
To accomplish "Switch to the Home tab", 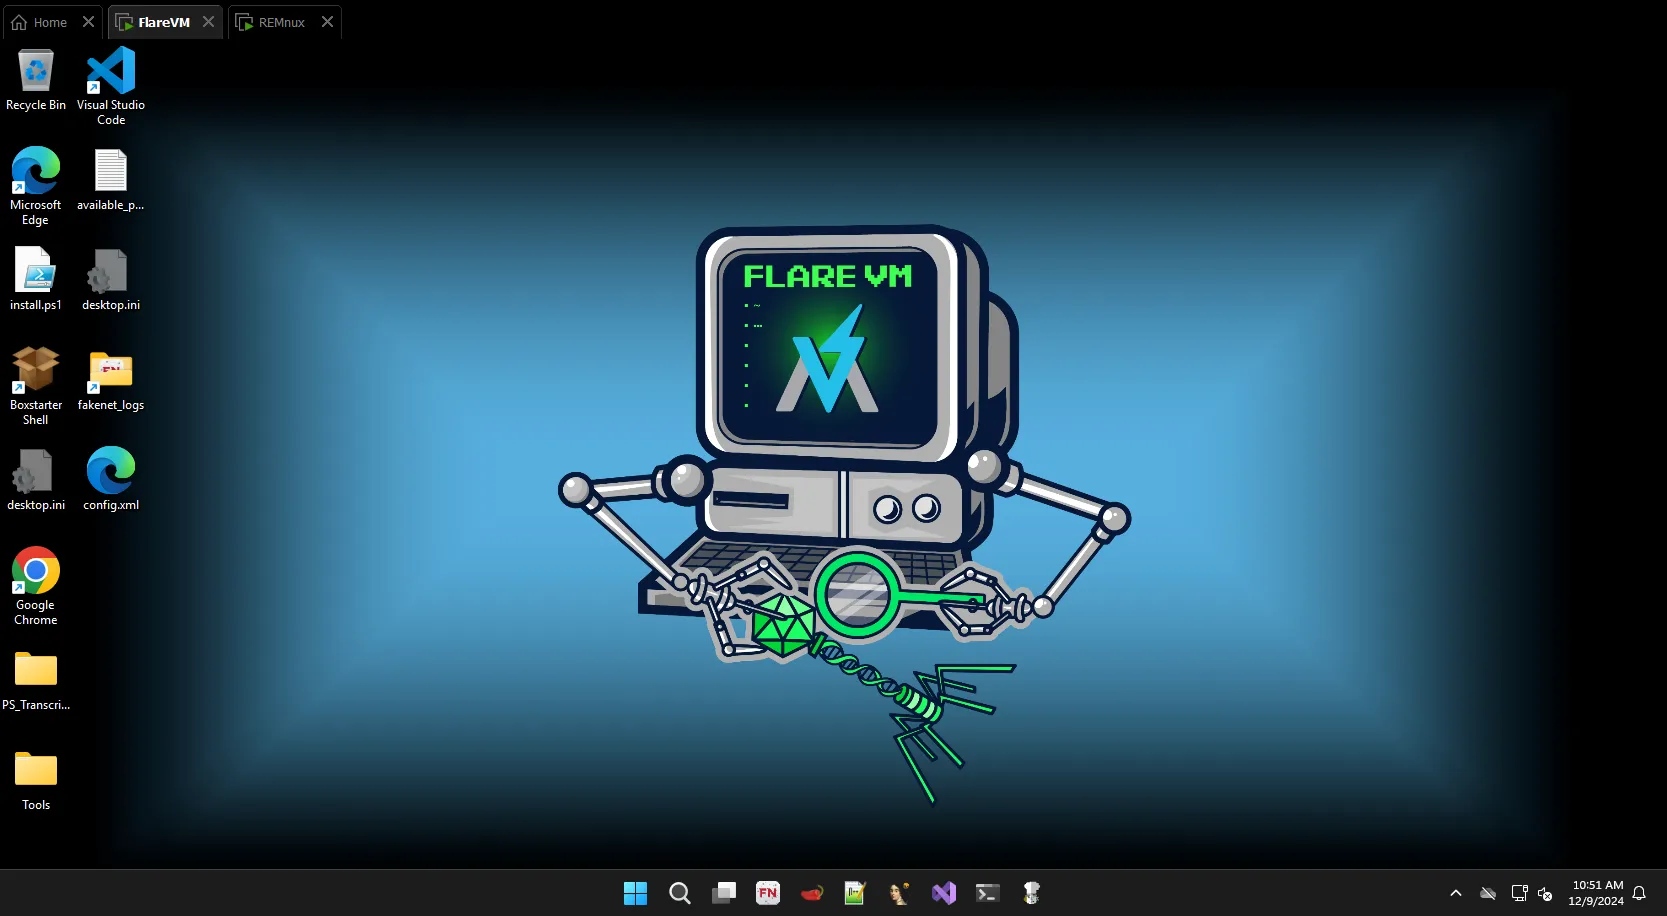I will 45,21.
